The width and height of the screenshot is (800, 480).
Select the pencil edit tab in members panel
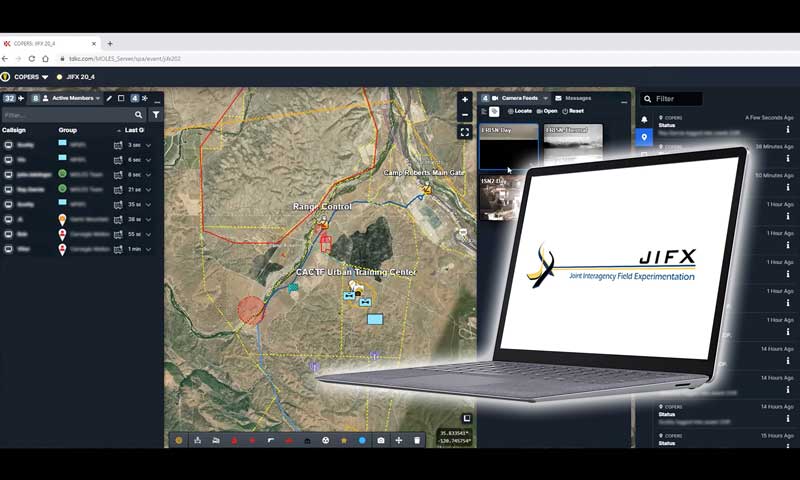109,98
